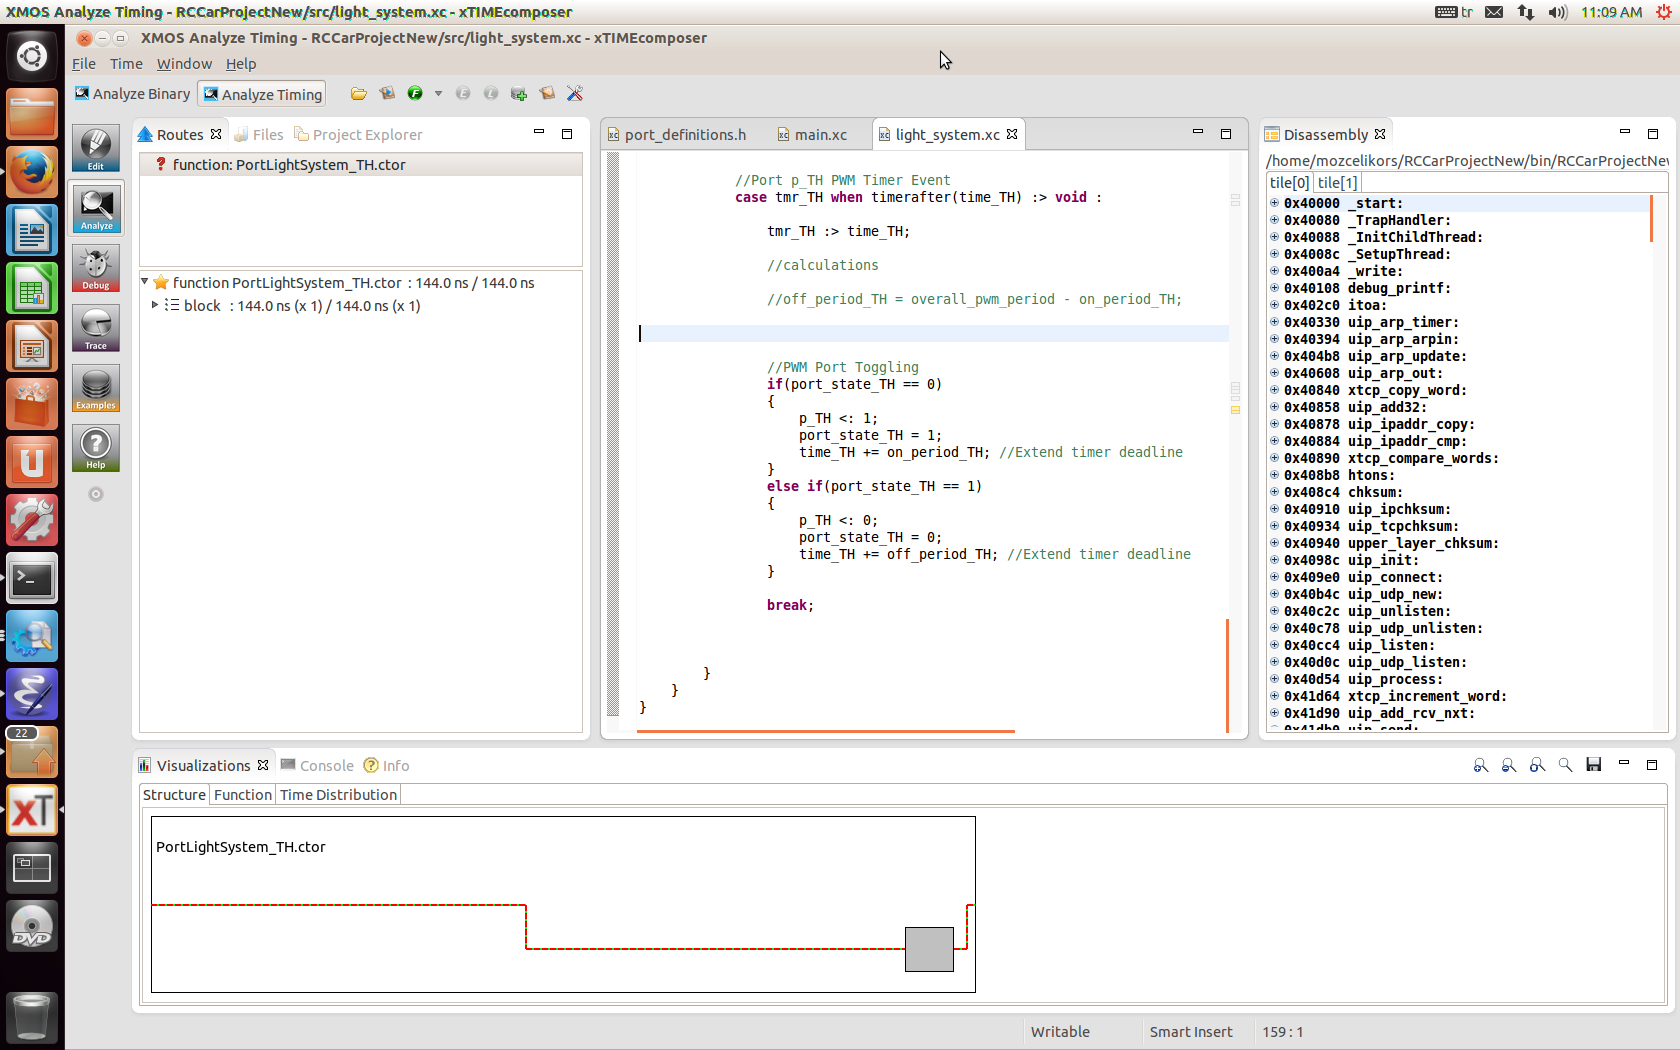Screen dimensions: 1680x1050
Task: Open the tools wrench-and-screwdriver icon
Action: pos(575,94)
